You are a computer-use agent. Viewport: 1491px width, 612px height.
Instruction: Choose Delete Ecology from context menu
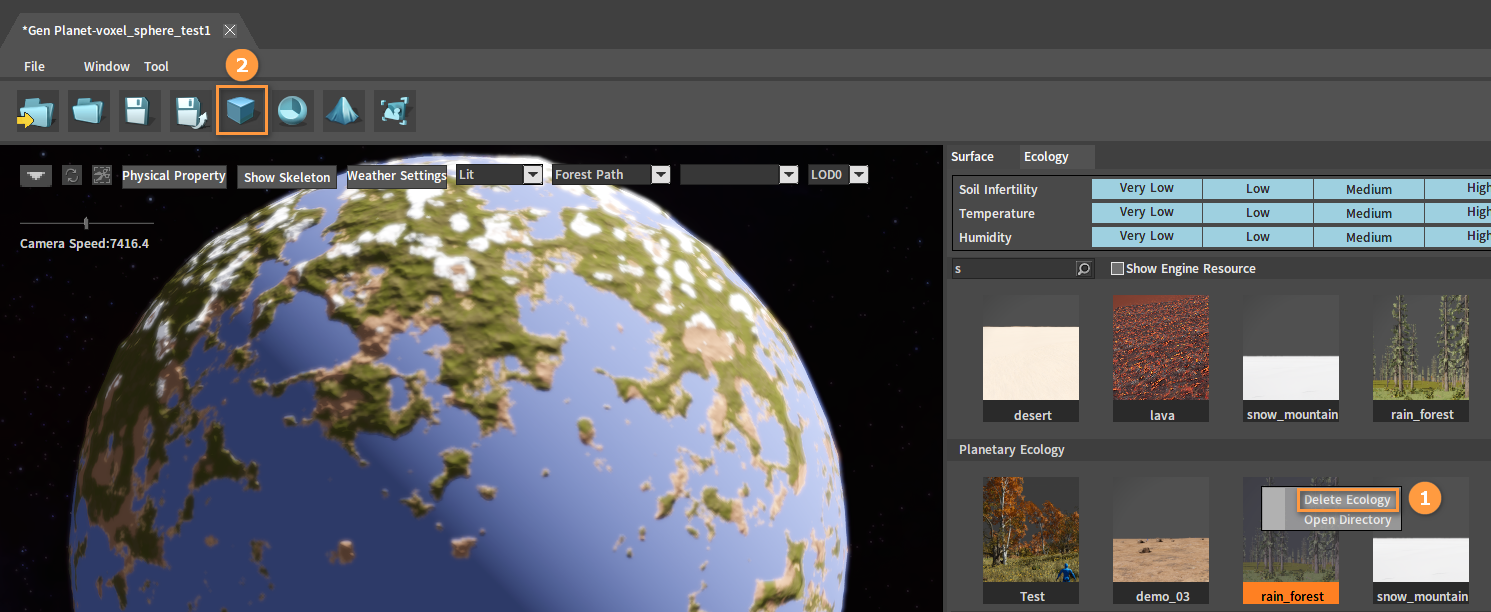[1347, 500]
